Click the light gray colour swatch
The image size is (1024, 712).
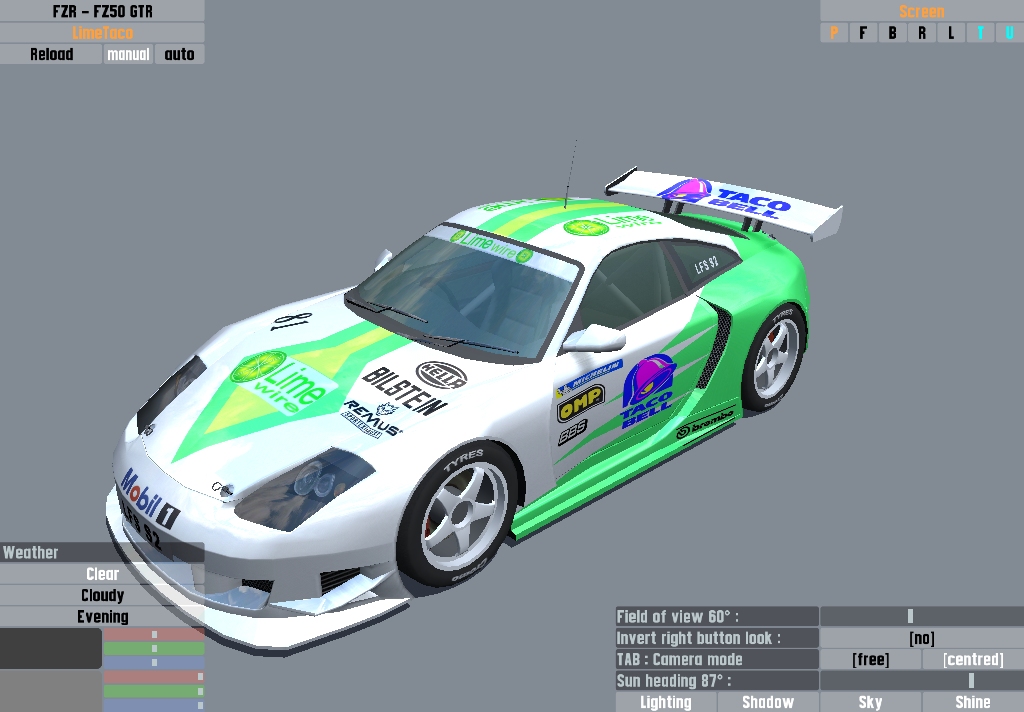50,691
